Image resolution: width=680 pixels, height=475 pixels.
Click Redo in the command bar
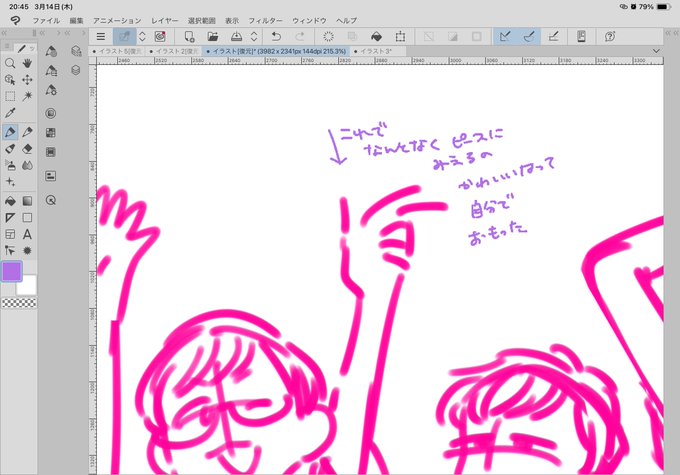300,37
